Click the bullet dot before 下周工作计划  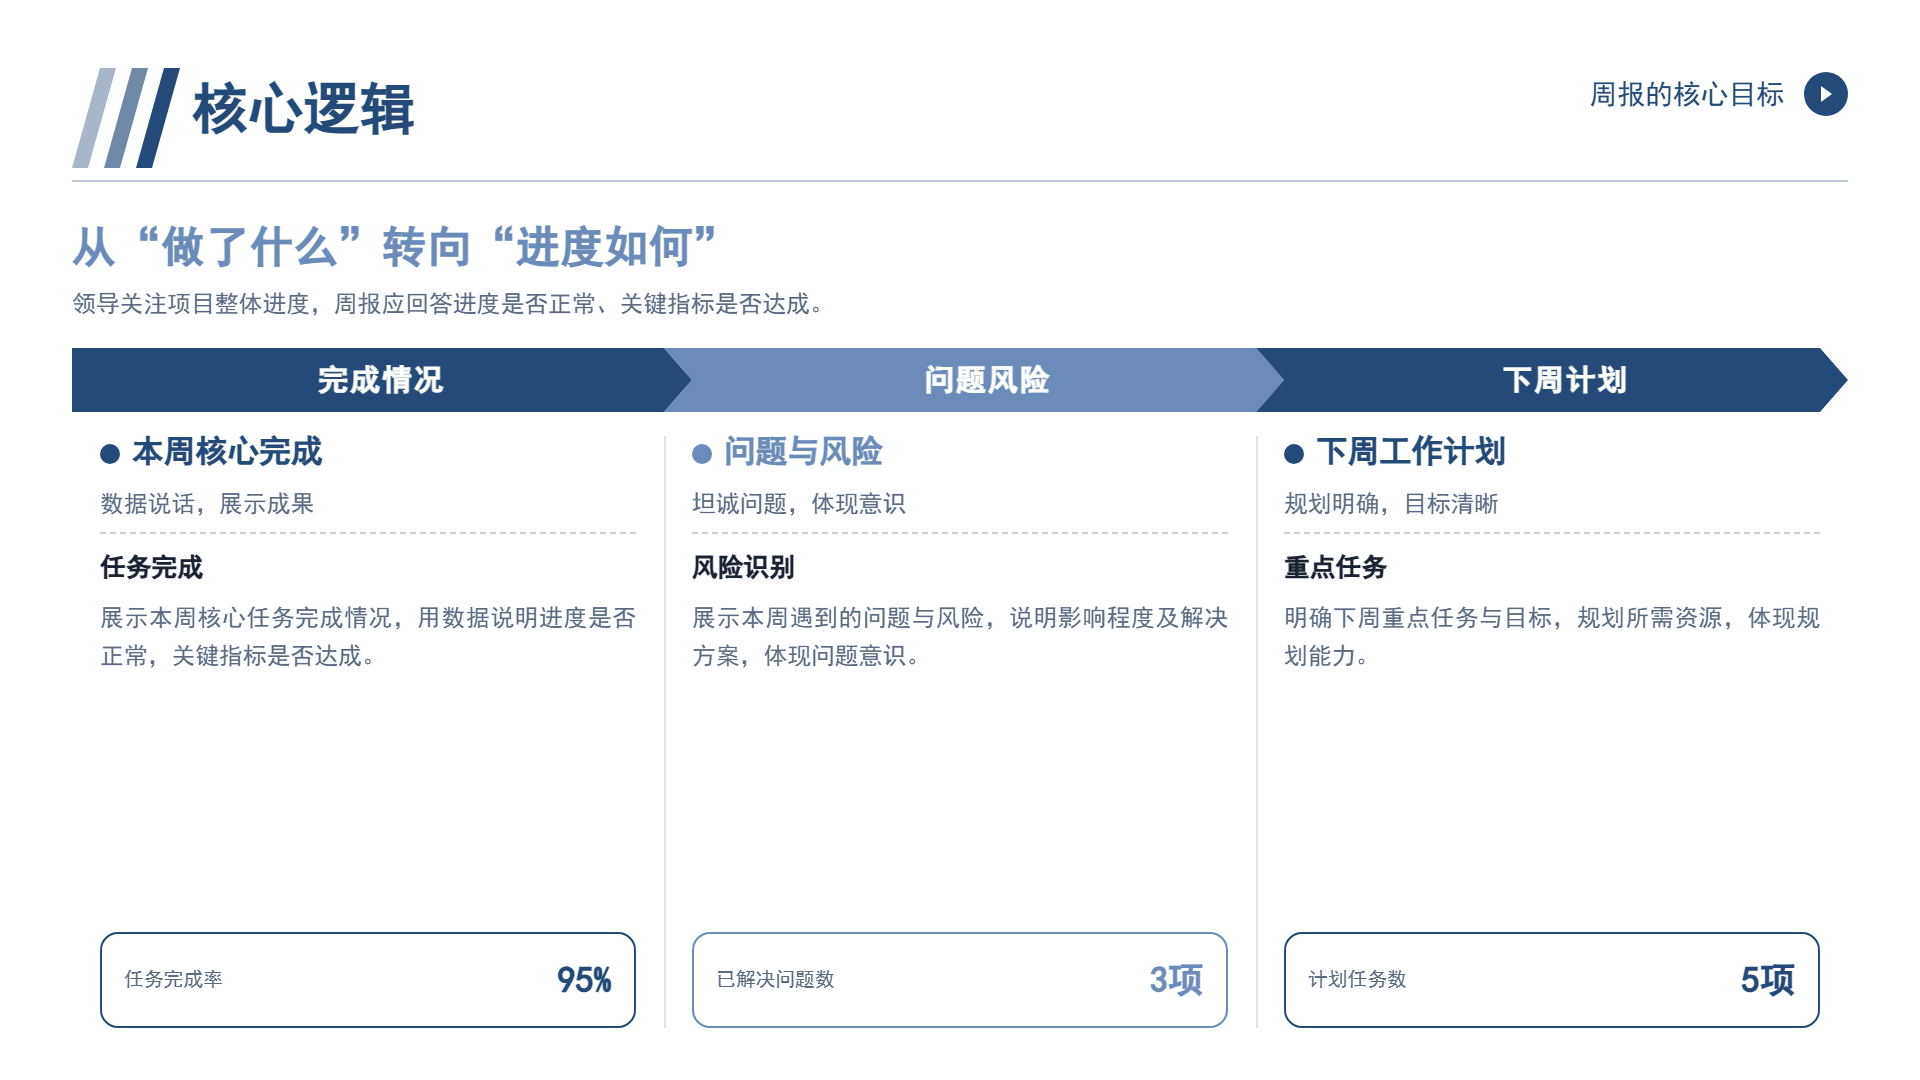[1294, 454]
